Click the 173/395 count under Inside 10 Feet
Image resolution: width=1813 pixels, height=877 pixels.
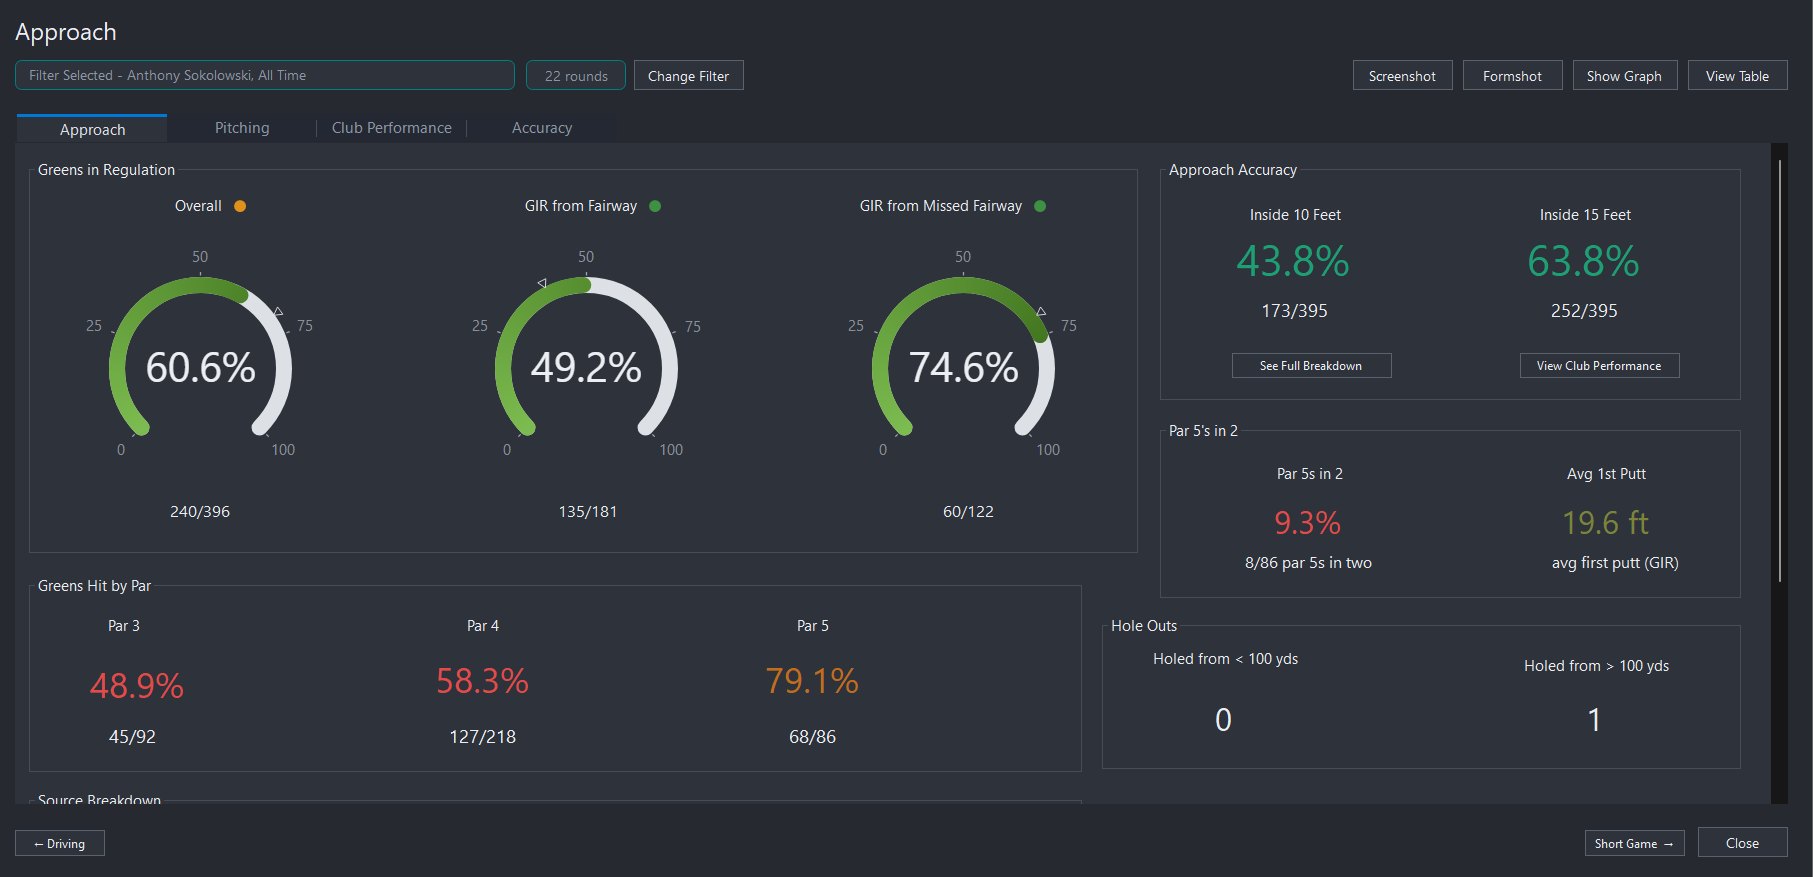[1294, 311]
